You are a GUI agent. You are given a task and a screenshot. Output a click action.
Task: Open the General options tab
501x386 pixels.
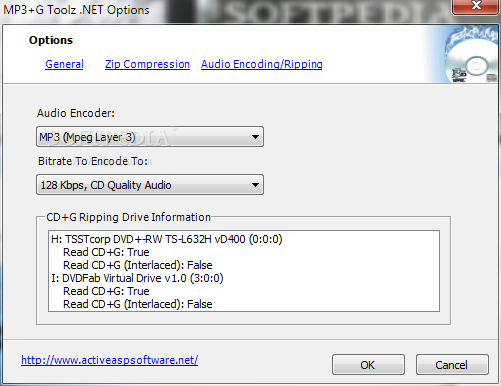[x=64, y=64]
